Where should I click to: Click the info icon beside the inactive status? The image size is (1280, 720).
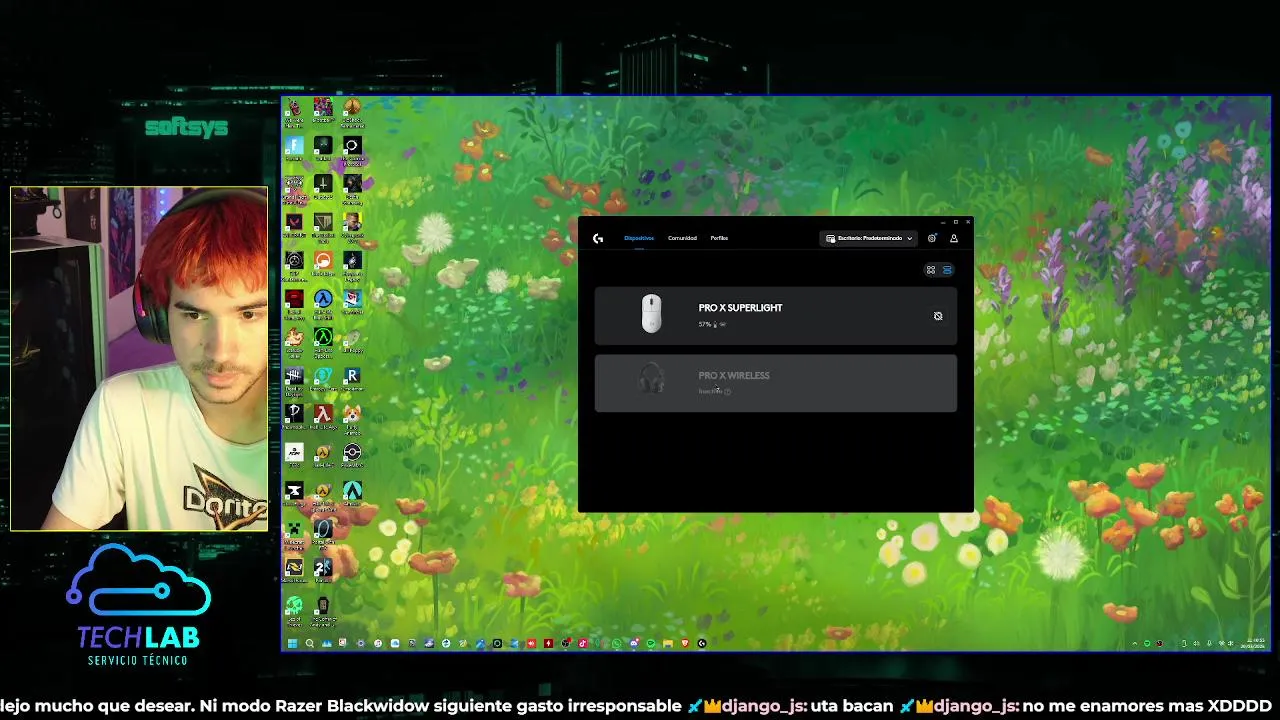click(x=728, y=392)
